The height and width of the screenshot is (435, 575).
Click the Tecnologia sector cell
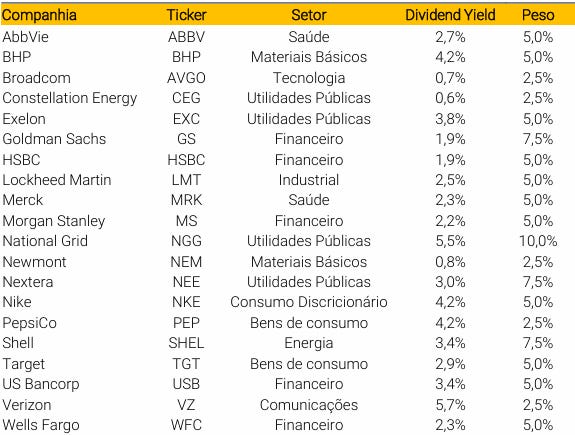click(309, 78)
